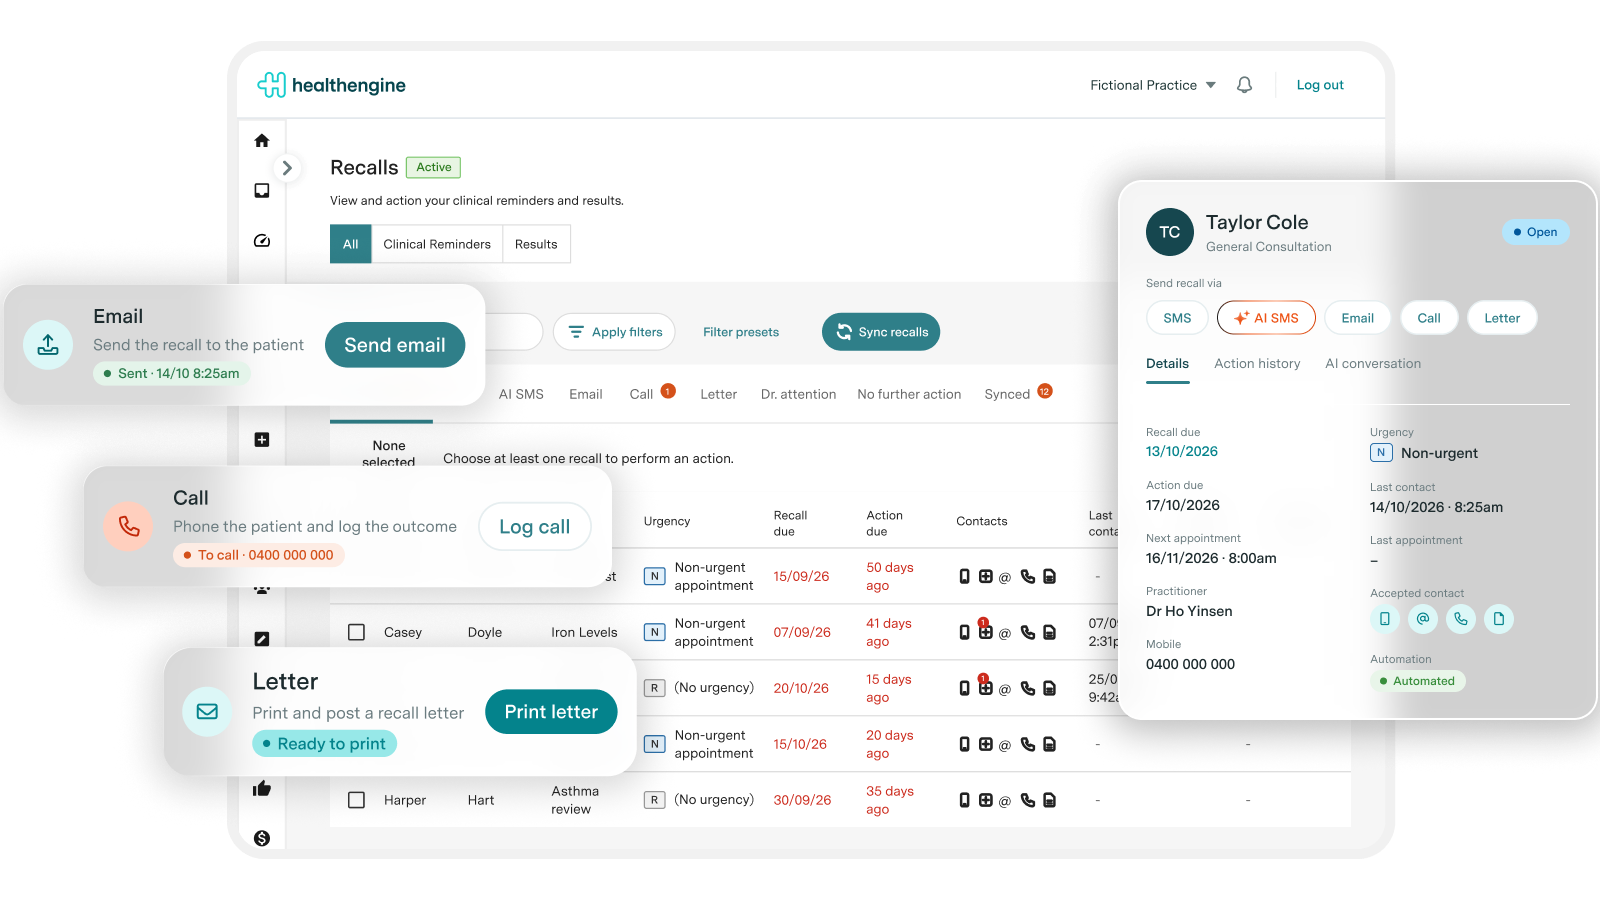Click the mobile contact icon in Casey Doyle's row
This screenshot has height=900, width=1600.
click(x=965, y=632)
